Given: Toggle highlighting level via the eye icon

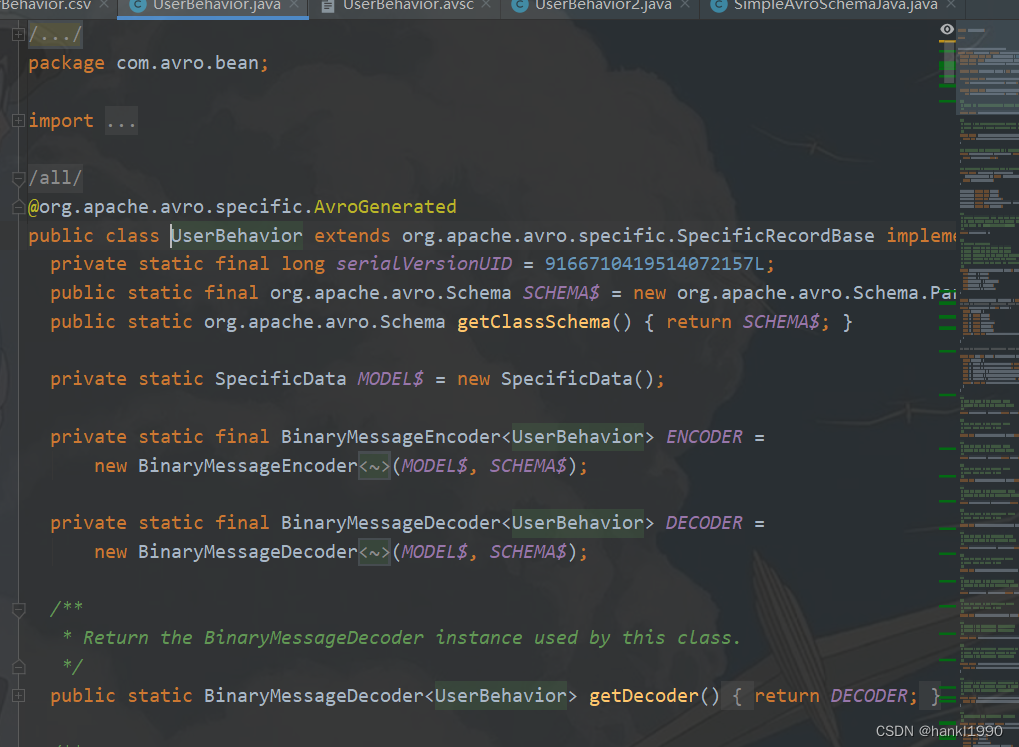Looking at the screenshot, I should tap(945, 29).
